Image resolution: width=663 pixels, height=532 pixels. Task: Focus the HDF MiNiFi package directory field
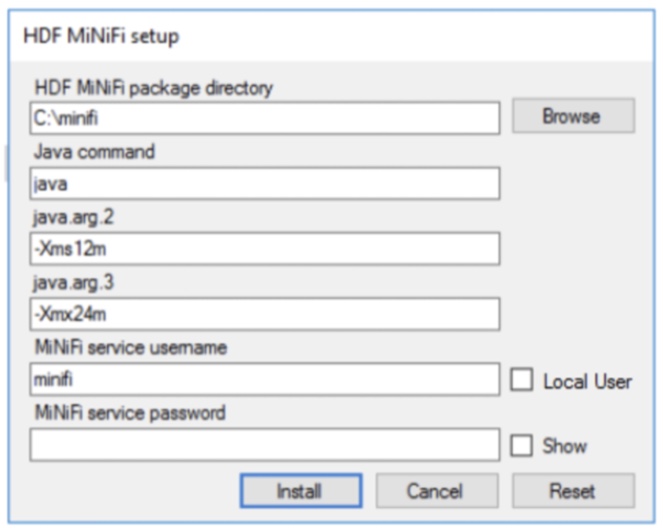click(264, 119)
